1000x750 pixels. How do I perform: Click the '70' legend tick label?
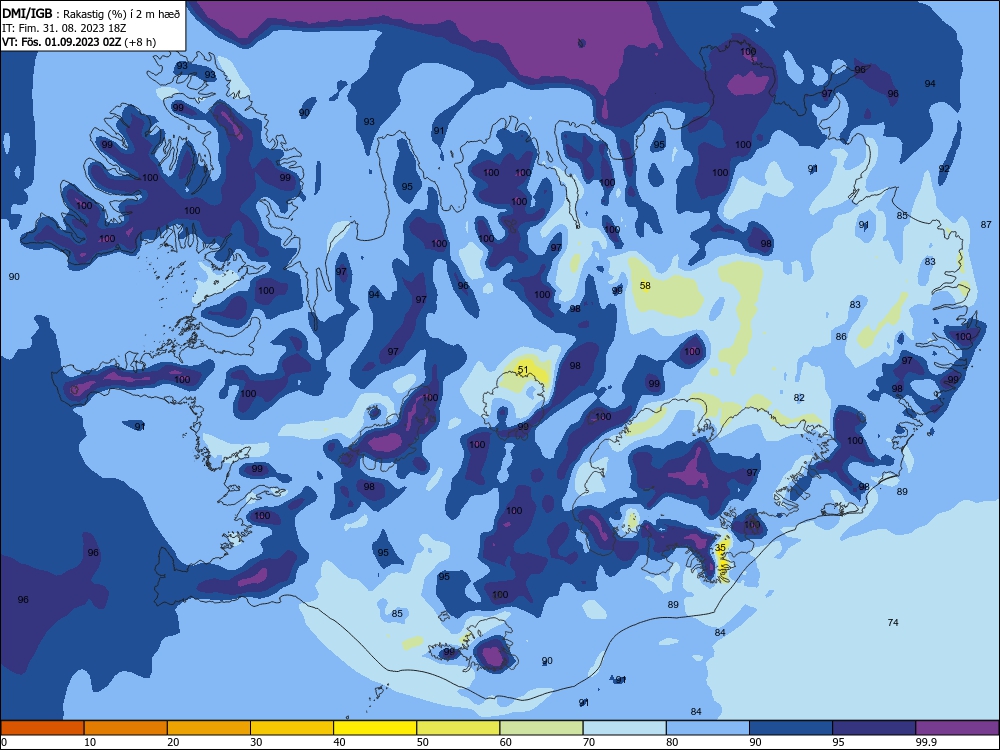point(589,742)
